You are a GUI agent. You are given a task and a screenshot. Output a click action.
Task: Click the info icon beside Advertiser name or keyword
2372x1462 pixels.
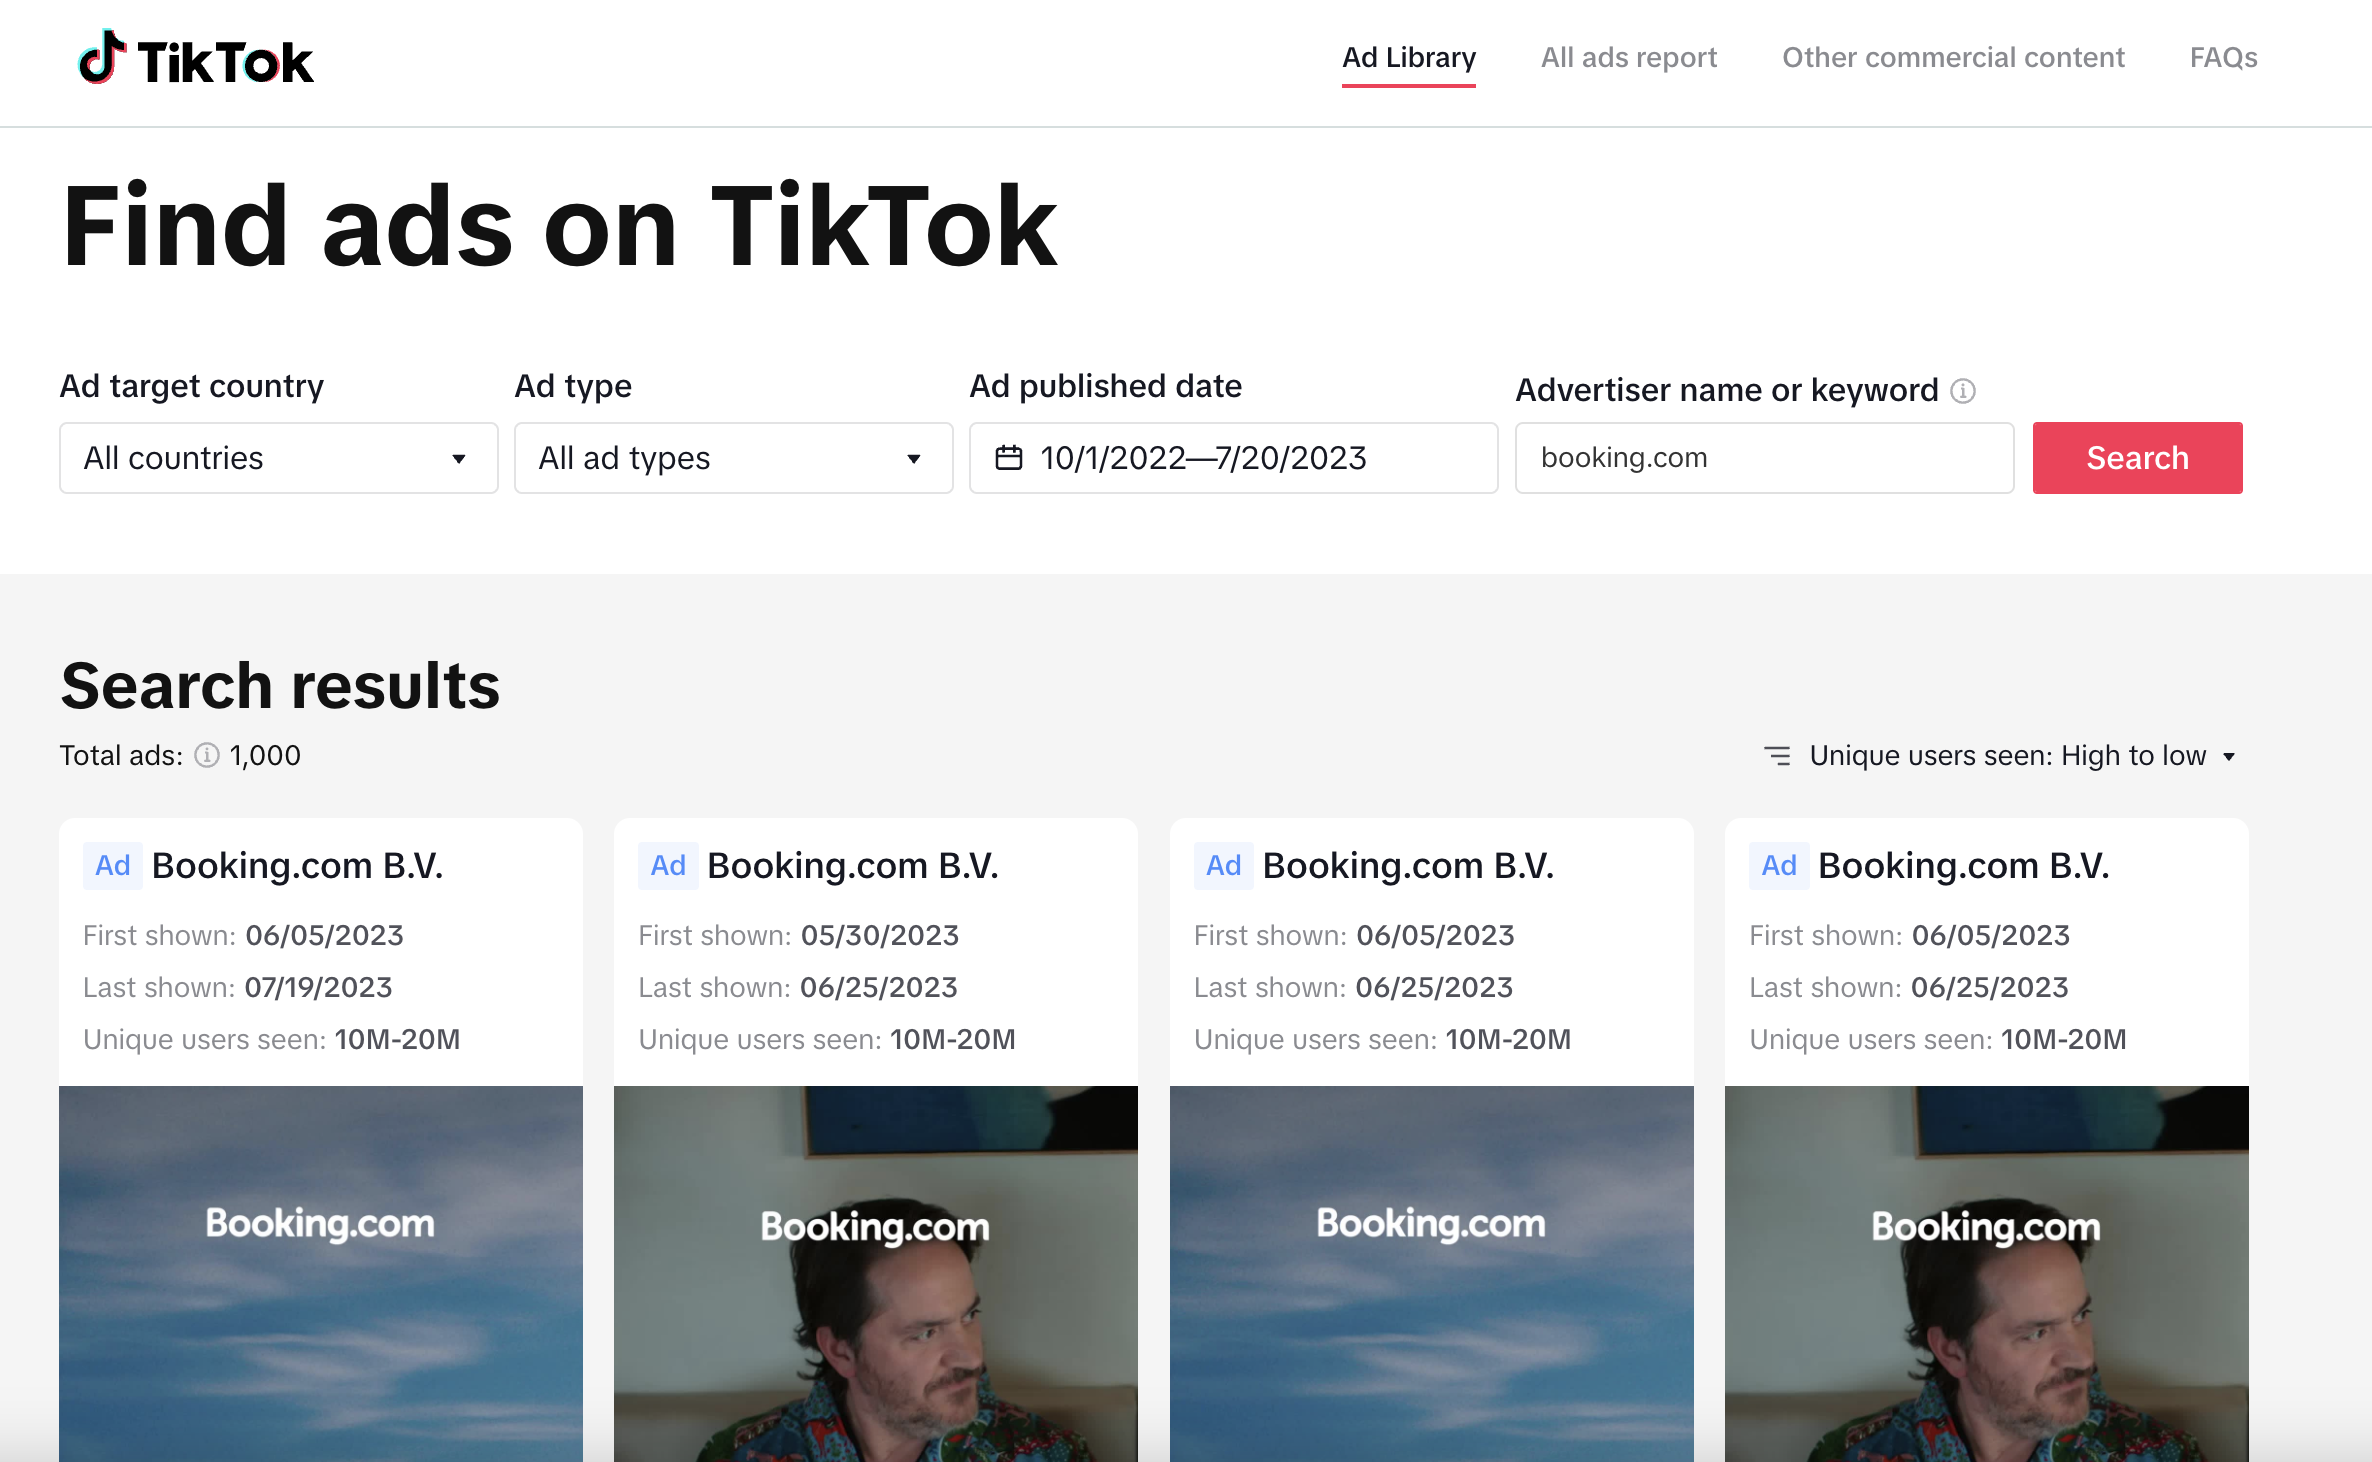click(x=1963, y=391)
